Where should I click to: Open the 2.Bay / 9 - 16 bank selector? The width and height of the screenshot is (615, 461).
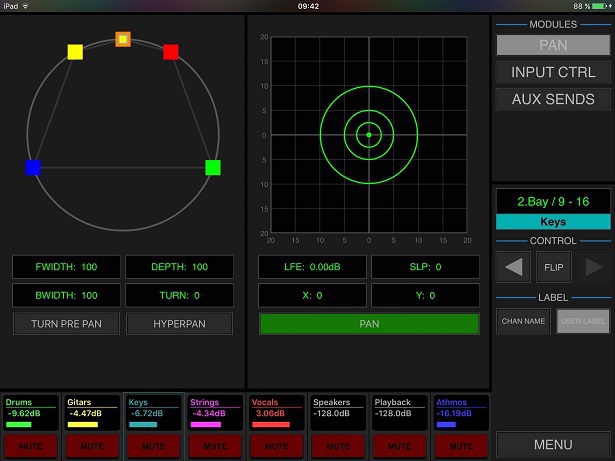(x=553, y=201)
